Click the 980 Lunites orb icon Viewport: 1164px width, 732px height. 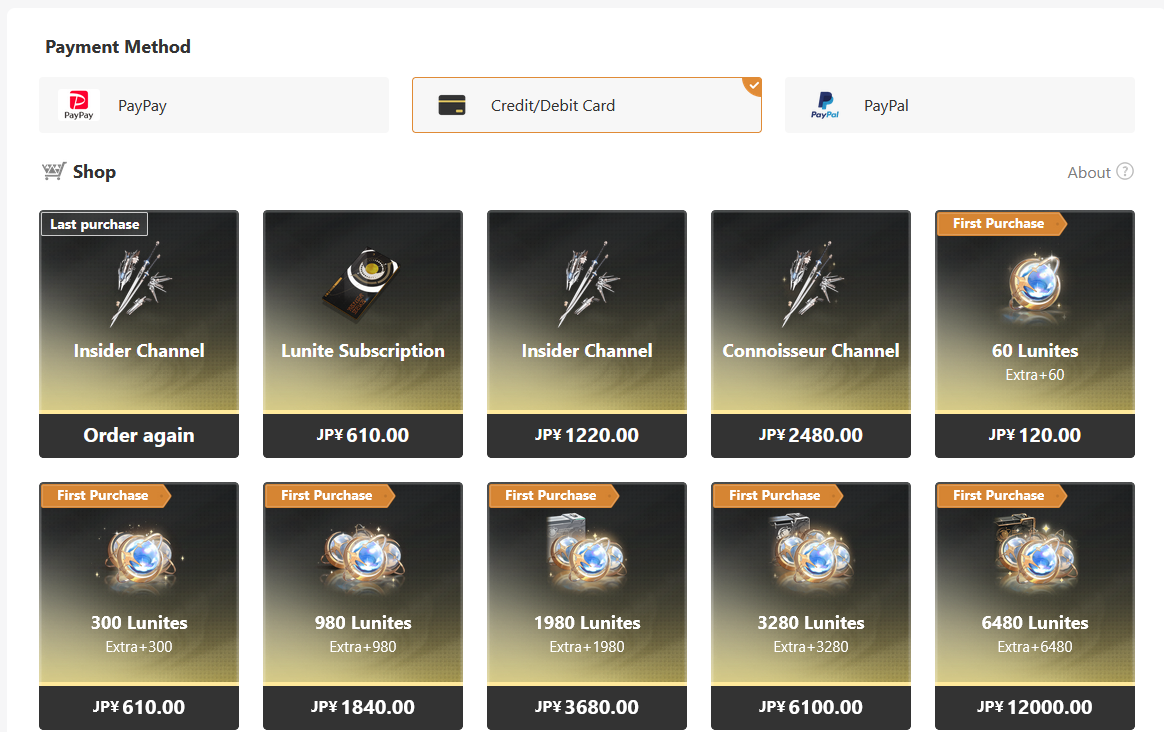click(x=363, y=558)
